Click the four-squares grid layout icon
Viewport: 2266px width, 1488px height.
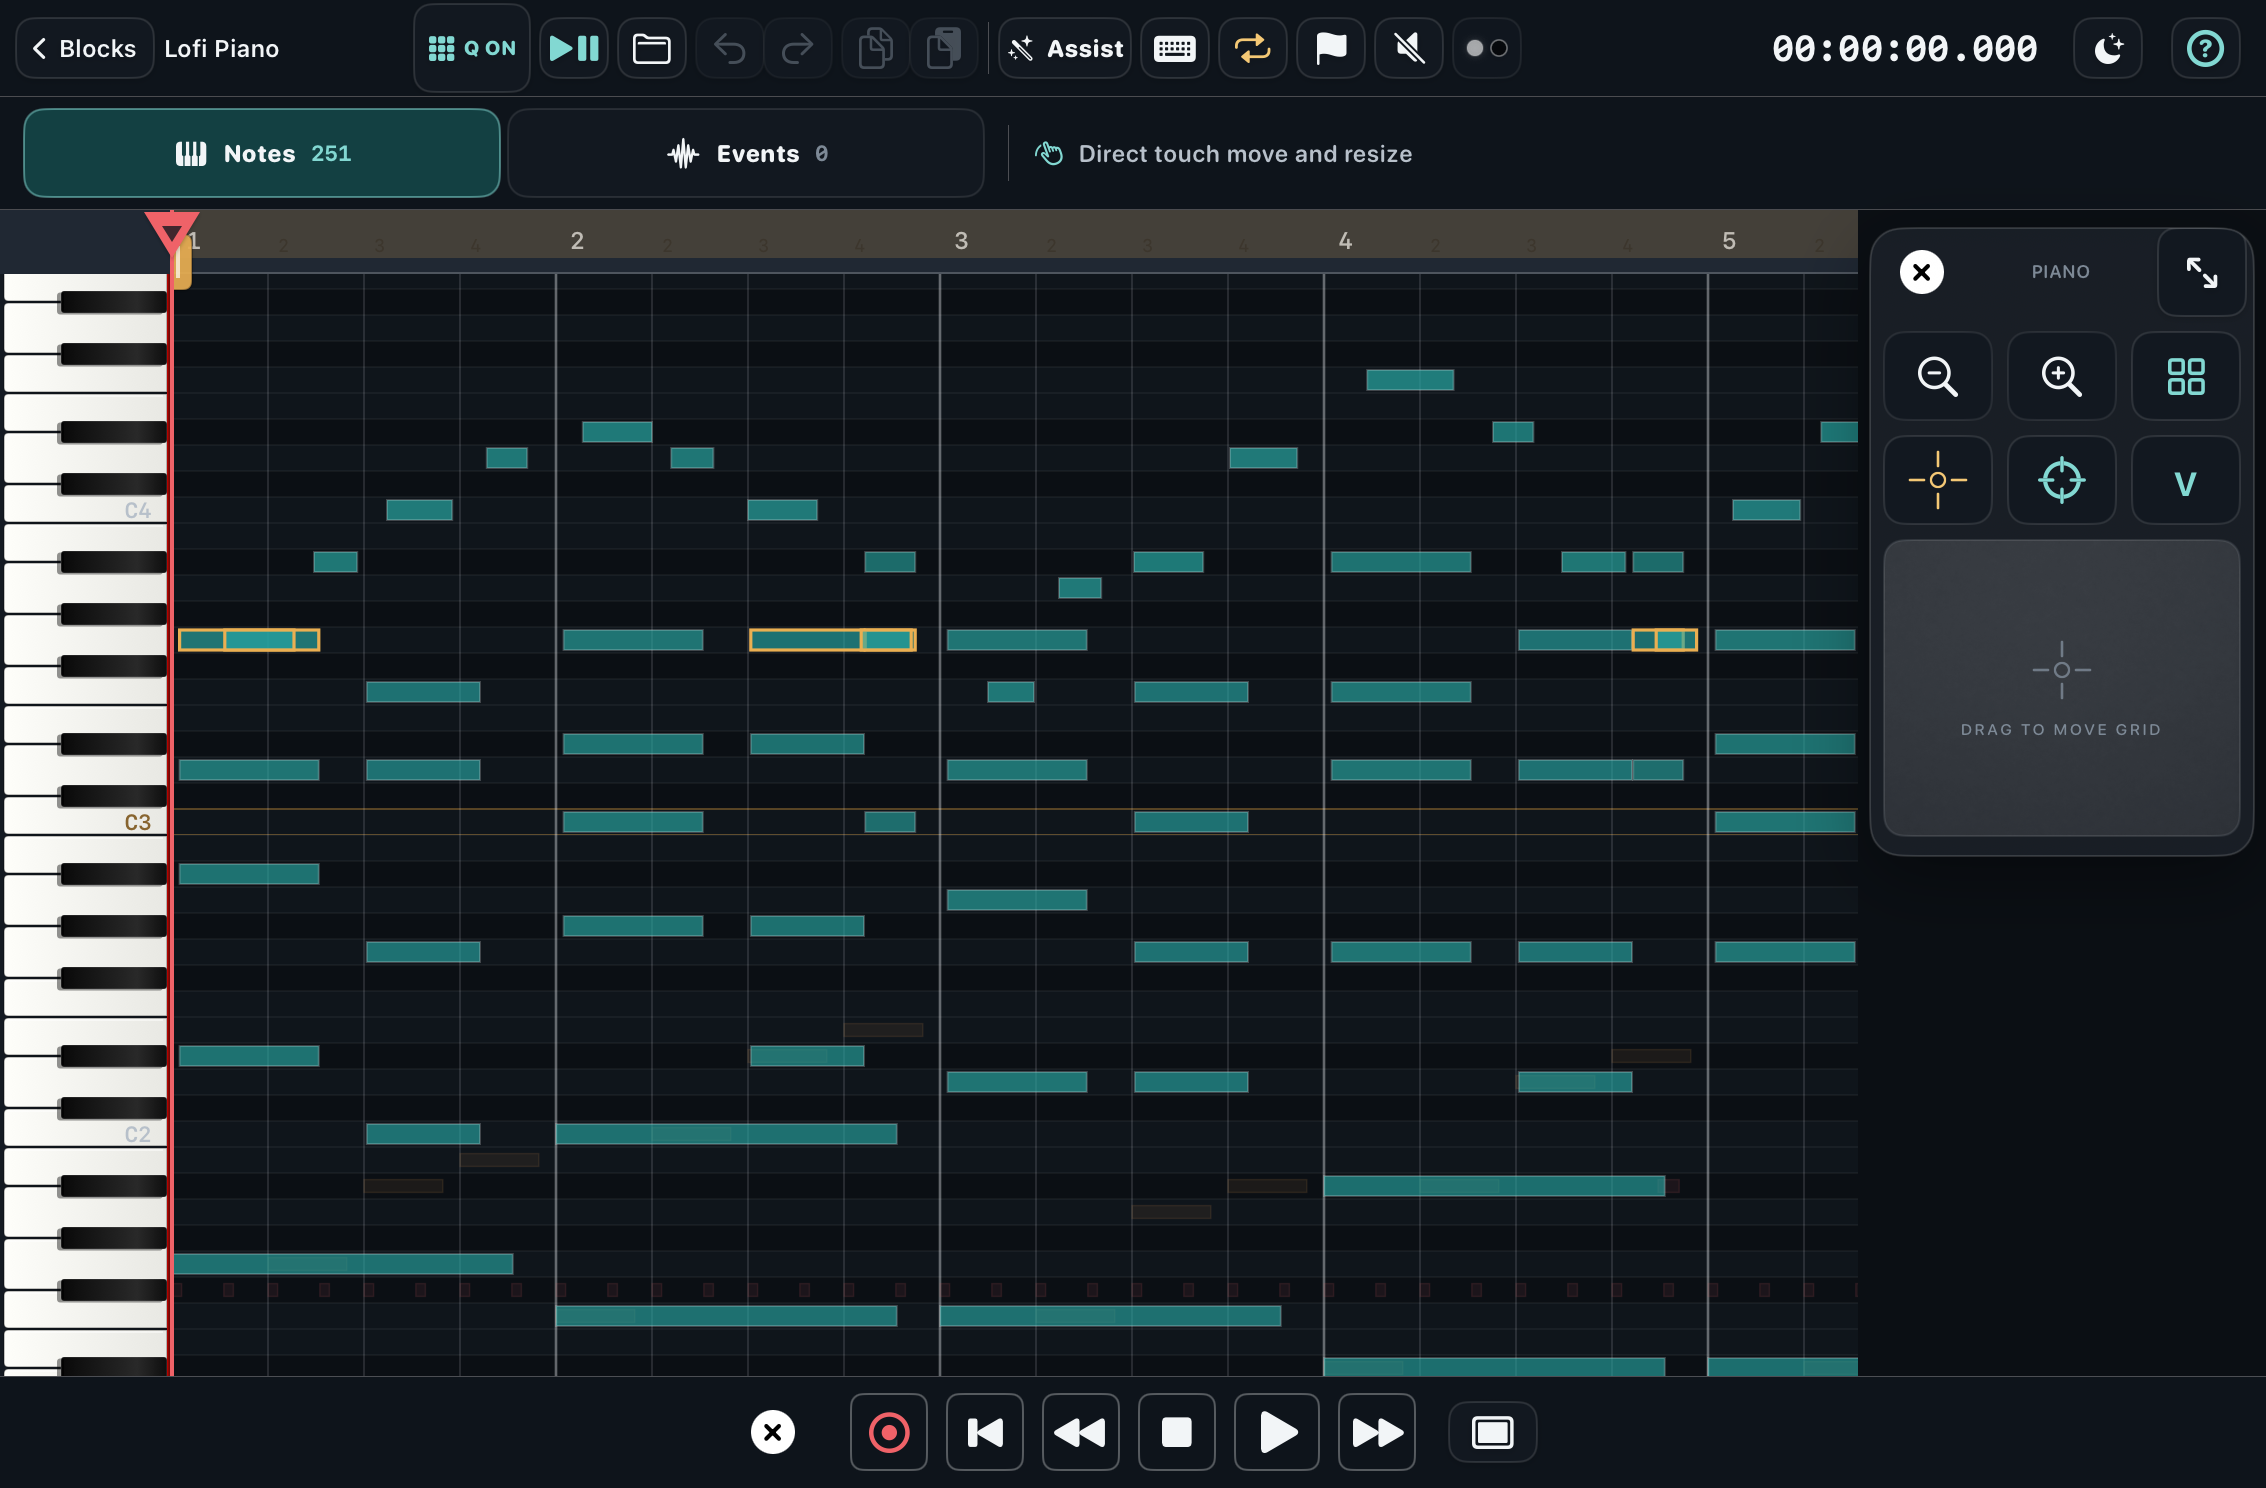click(2185, 377)
